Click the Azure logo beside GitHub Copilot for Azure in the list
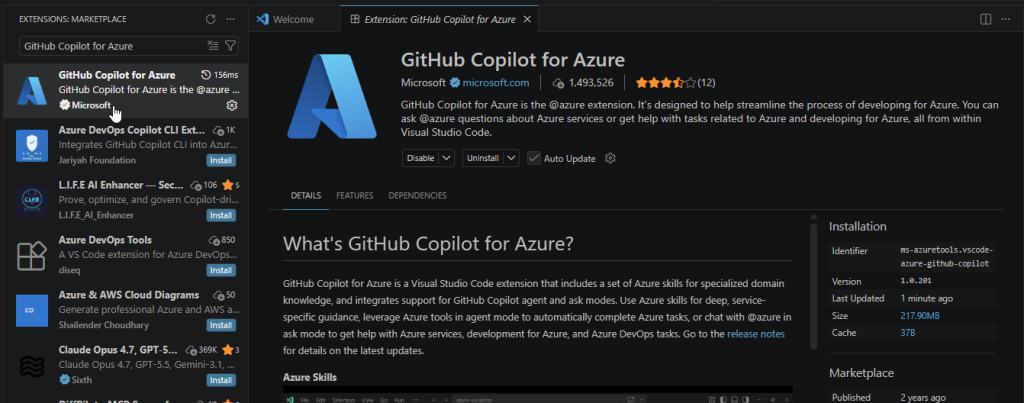 pyautogui.click(x=32, y=90)
